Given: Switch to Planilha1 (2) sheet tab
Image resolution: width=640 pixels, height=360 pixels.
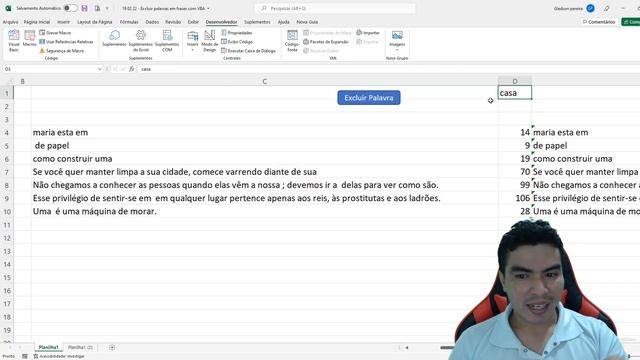Looking at the screenshot, I should [x=80, y=347].
